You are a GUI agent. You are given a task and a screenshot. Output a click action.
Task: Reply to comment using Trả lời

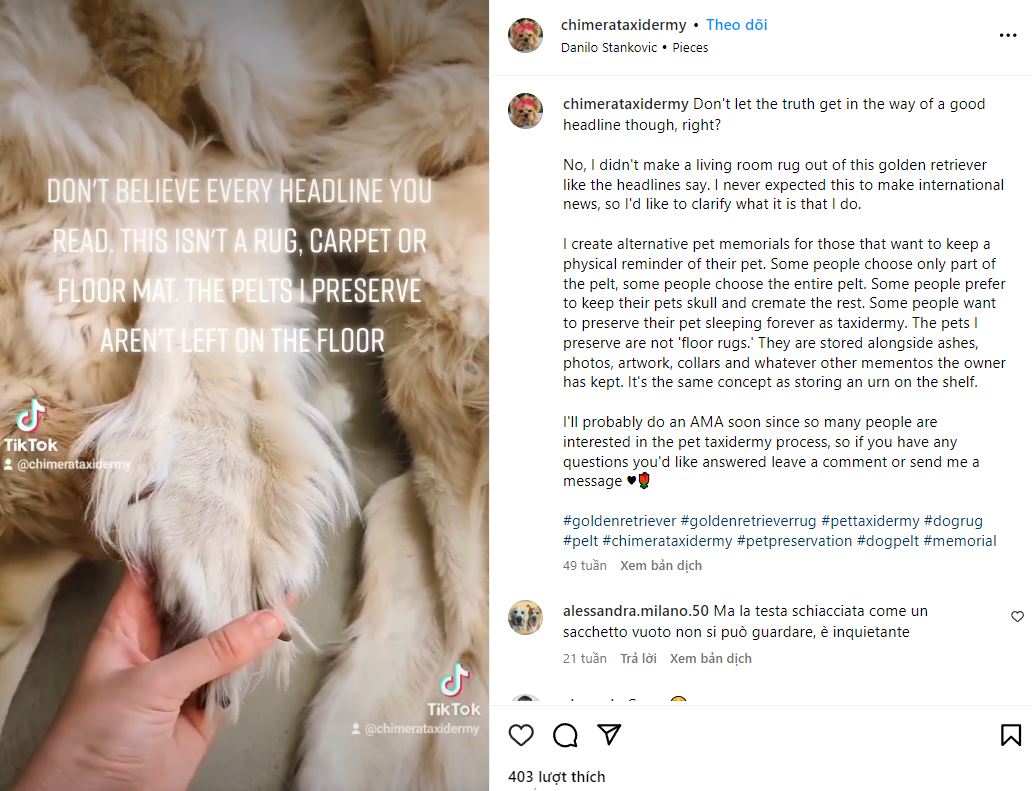tap(638, 658)
